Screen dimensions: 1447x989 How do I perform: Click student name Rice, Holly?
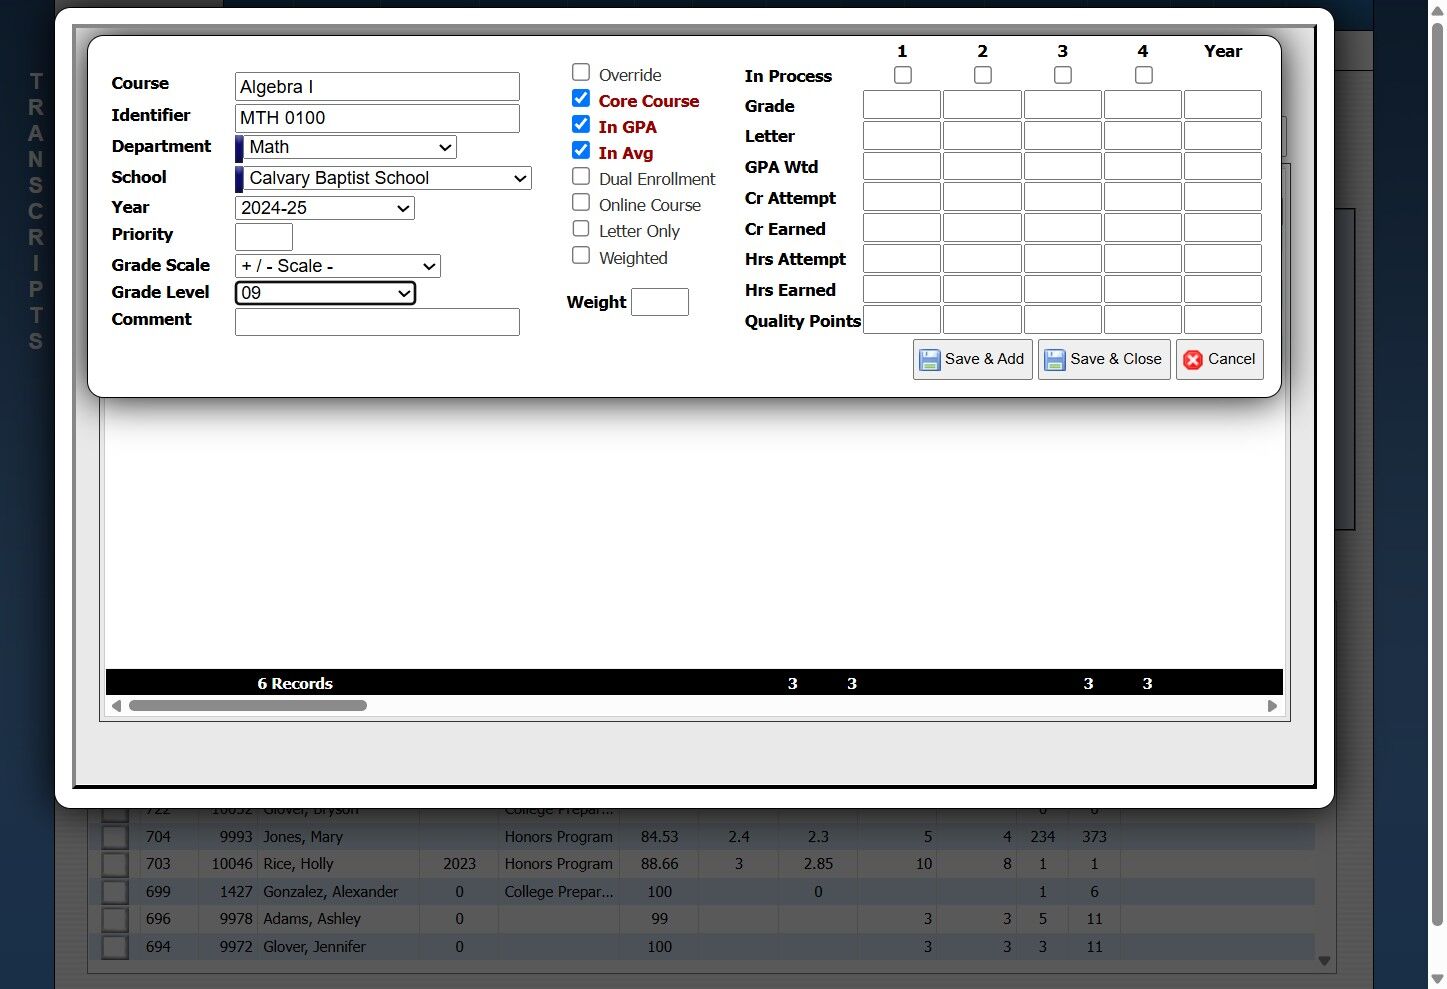pos(298,864)
